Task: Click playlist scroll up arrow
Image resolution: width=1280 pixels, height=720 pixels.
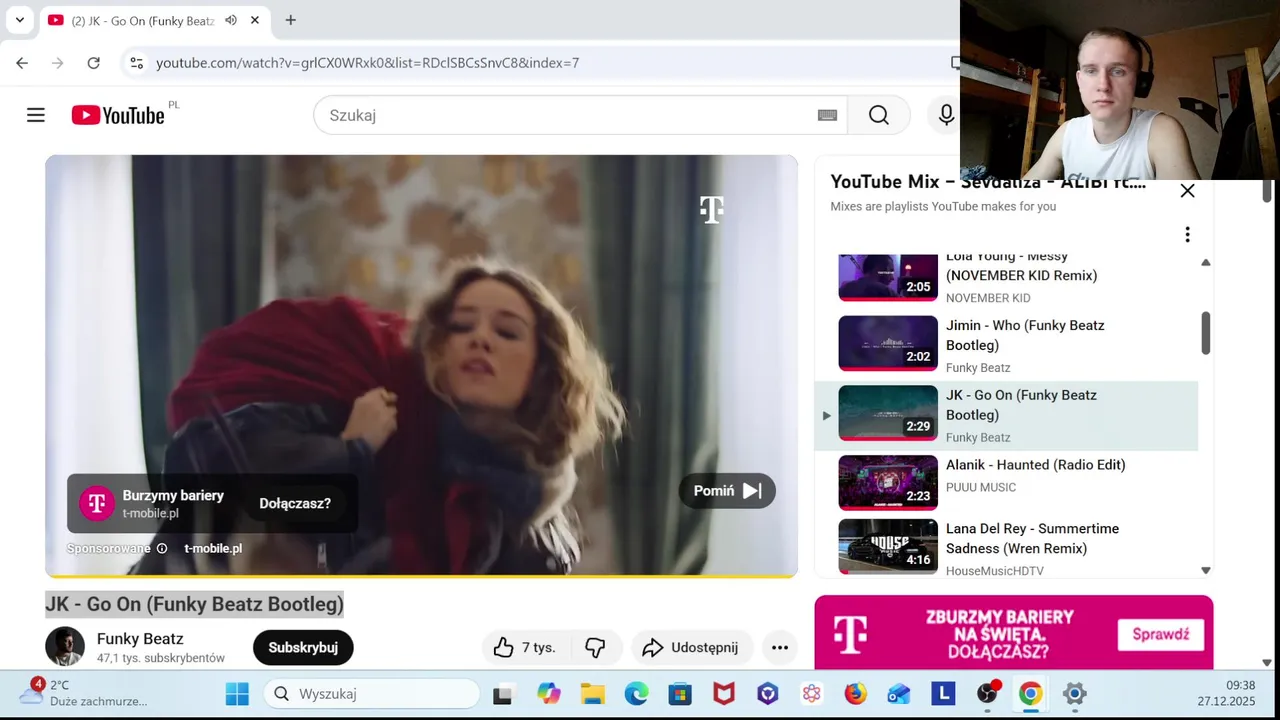Action: point(1205,262)
